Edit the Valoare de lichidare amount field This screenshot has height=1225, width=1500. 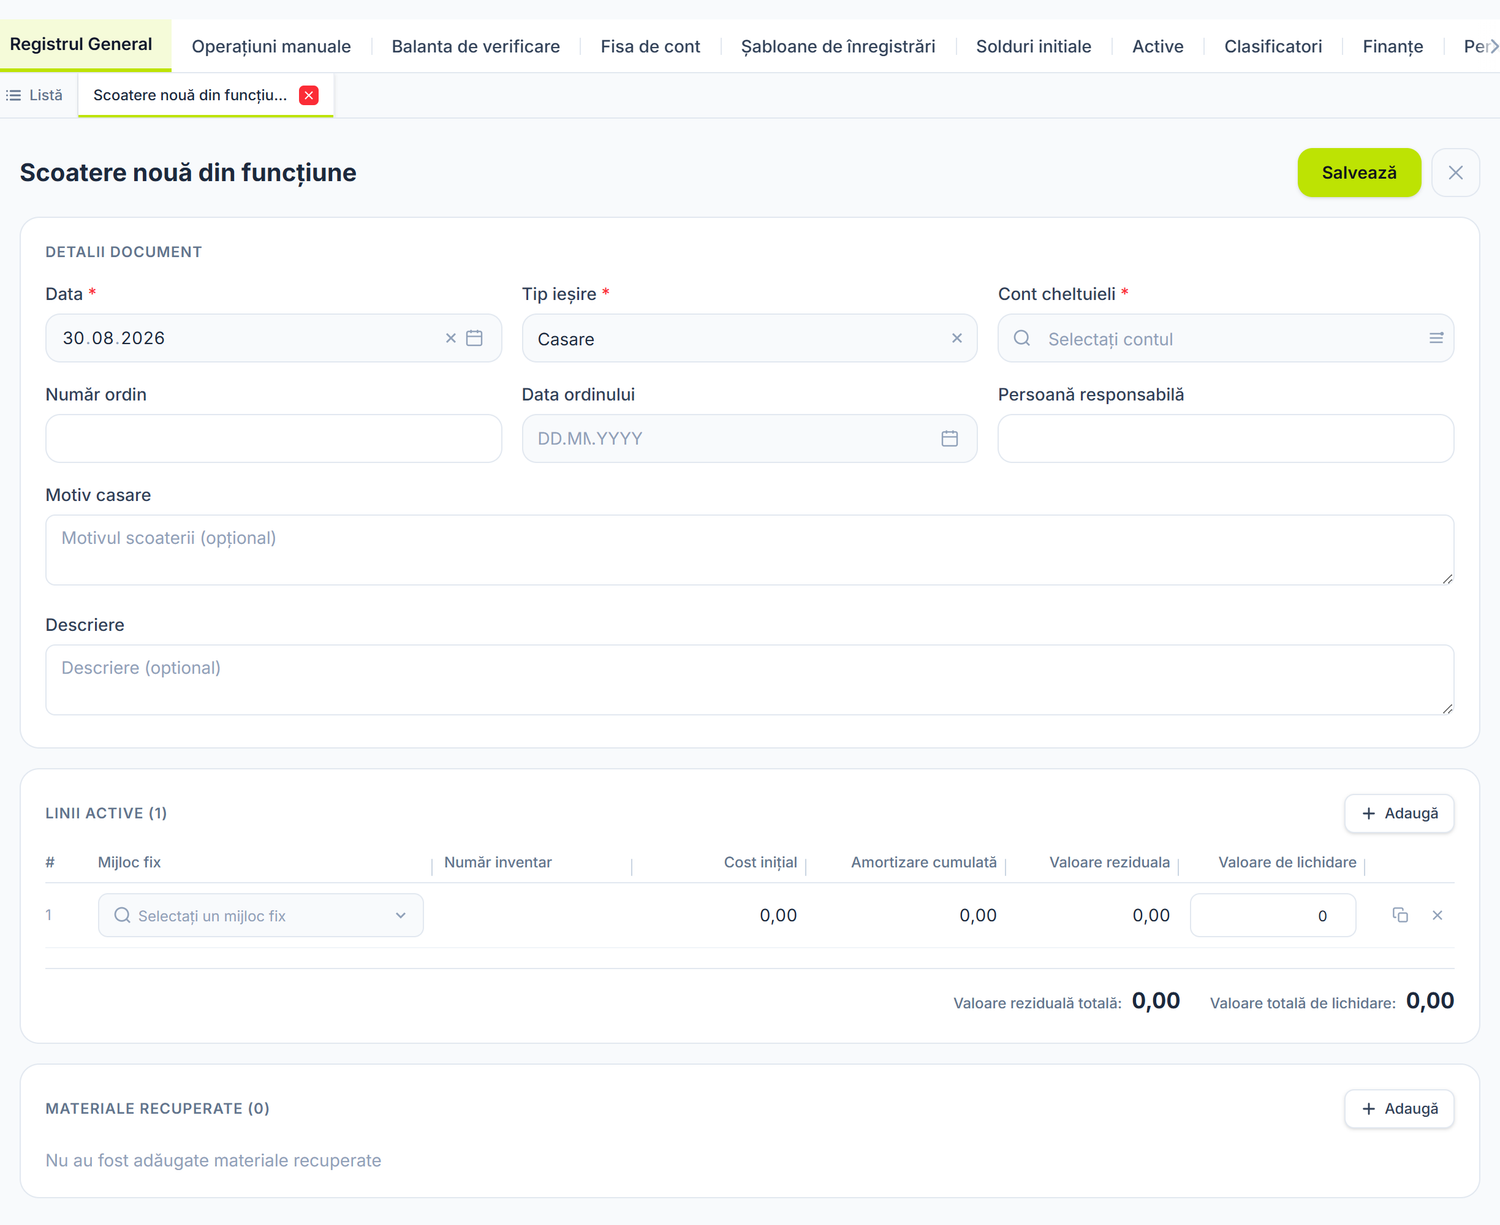[x=1273, y=915]
